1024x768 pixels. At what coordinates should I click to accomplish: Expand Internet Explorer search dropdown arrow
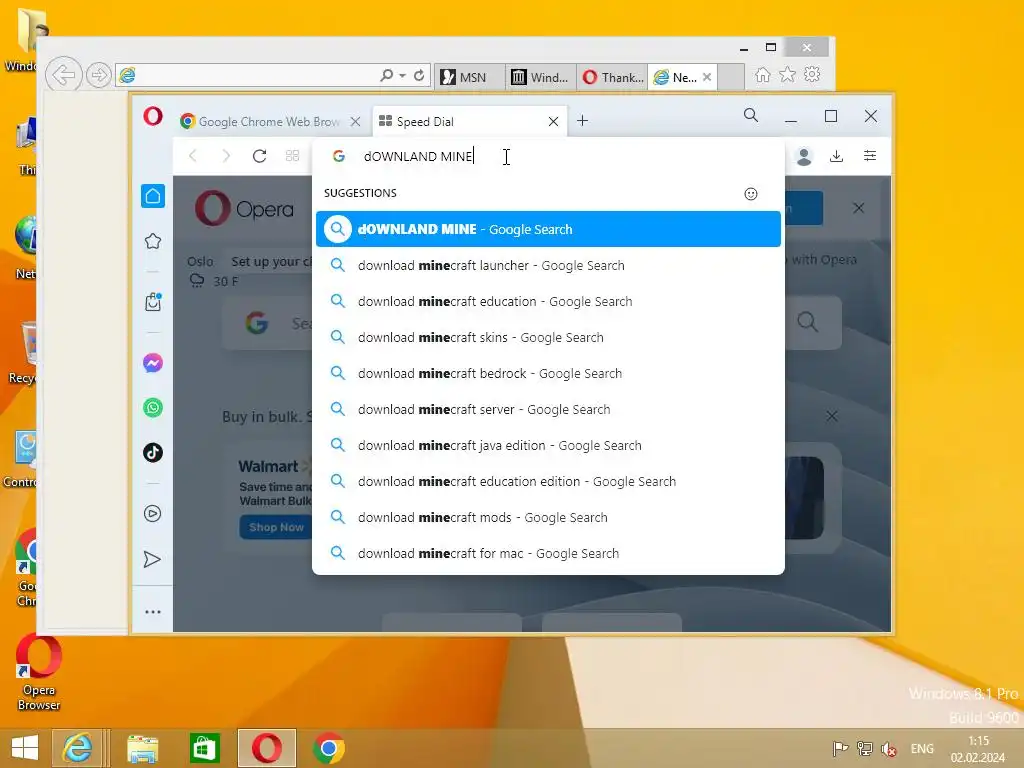[x=402, y=76]
